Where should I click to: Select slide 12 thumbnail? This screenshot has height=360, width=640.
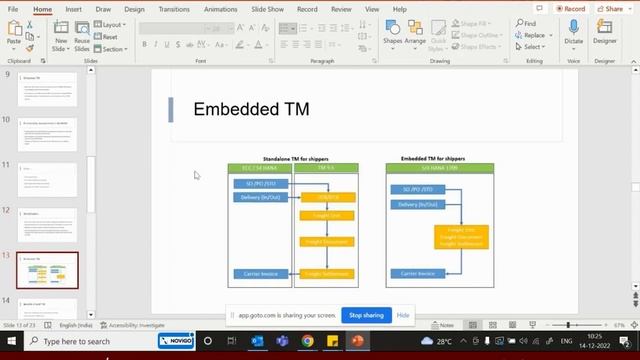pyautogui.click(x=47, y=225)
